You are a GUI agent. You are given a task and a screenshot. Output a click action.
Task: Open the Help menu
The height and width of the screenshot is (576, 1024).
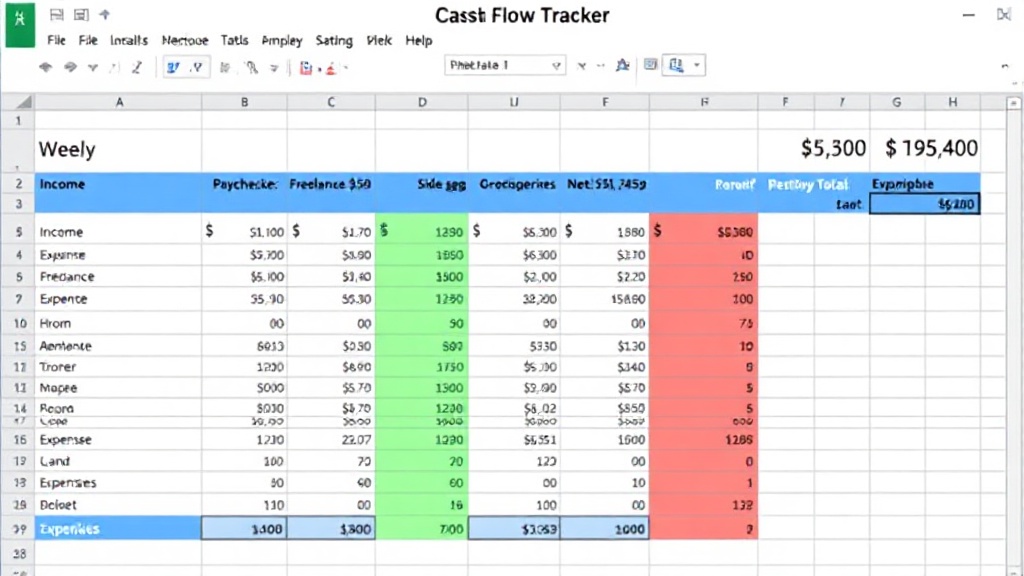point(419,40)
